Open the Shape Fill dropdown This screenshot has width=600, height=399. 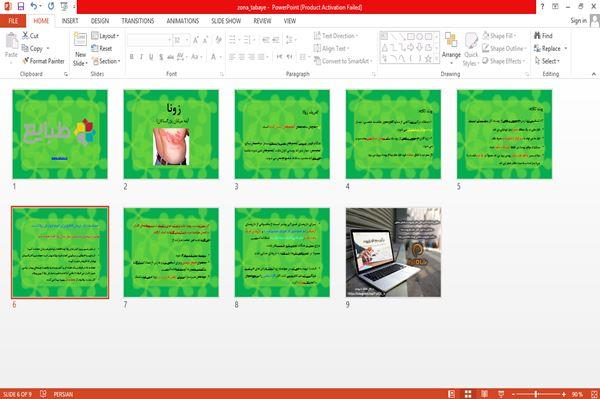[x=499, y=36]
